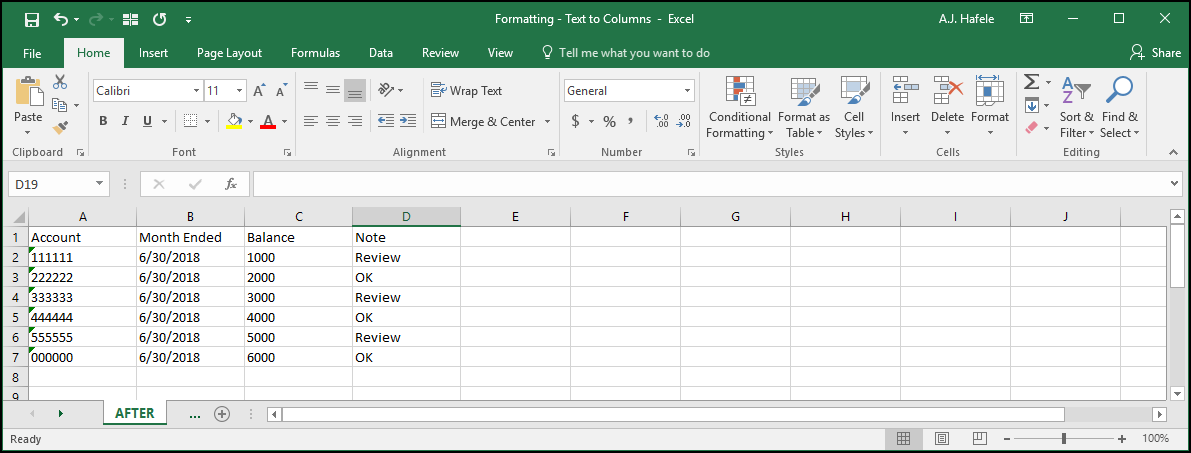Click the Copy icon
The height and width of the screenshot is (453, 1191).
60,105
